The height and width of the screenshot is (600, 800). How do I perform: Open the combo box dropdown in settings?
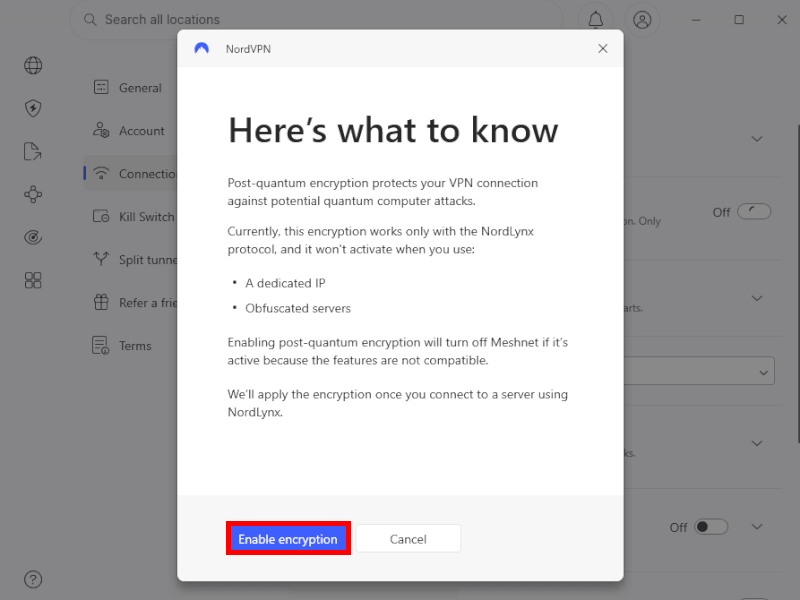click(699, 371)
